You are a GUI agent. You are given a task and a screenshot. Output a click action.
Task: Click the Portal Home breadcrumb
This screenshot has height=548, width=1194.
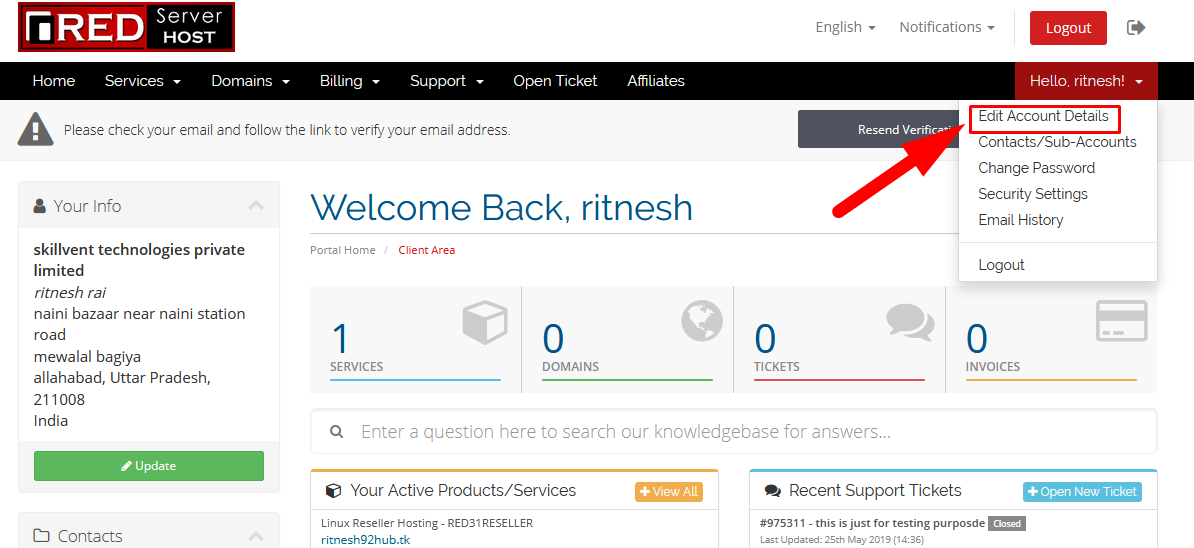(x=343, y=250)
